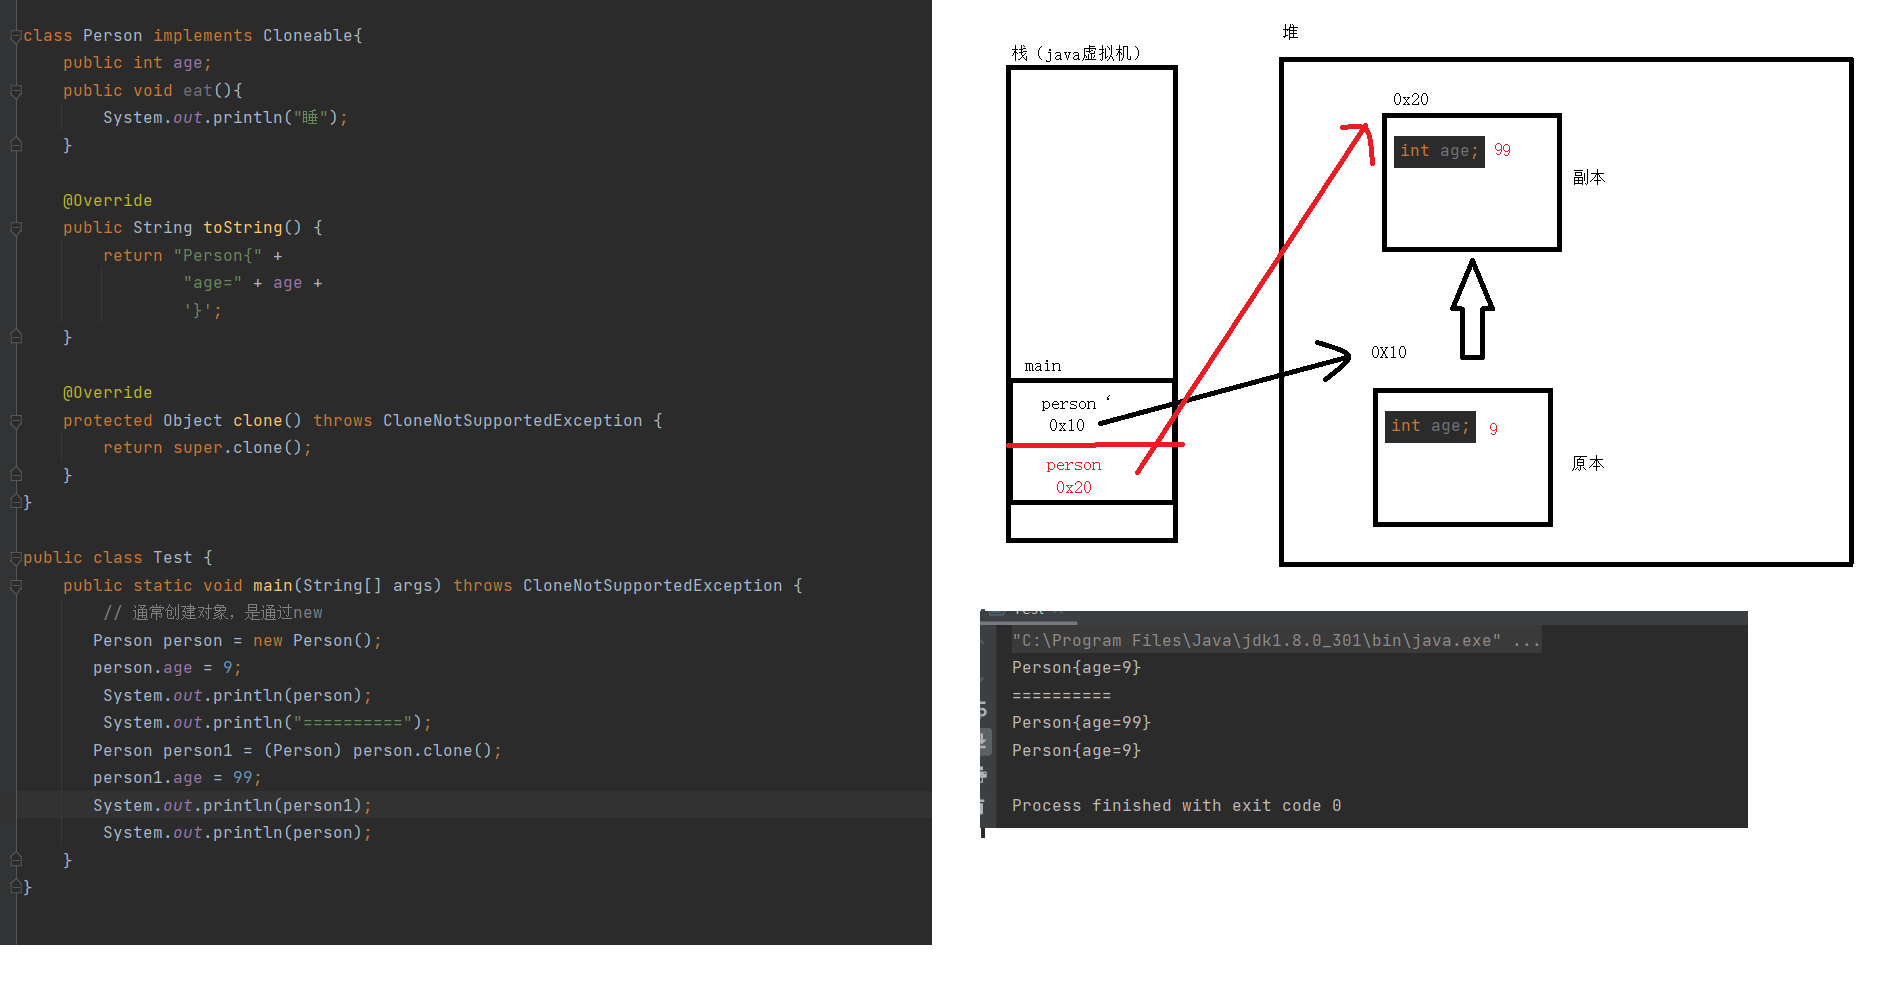Click the red 'person' label in stack diagram
Image resolution: width=1881 pixels, height=982 pixels.
point(1074,466)
